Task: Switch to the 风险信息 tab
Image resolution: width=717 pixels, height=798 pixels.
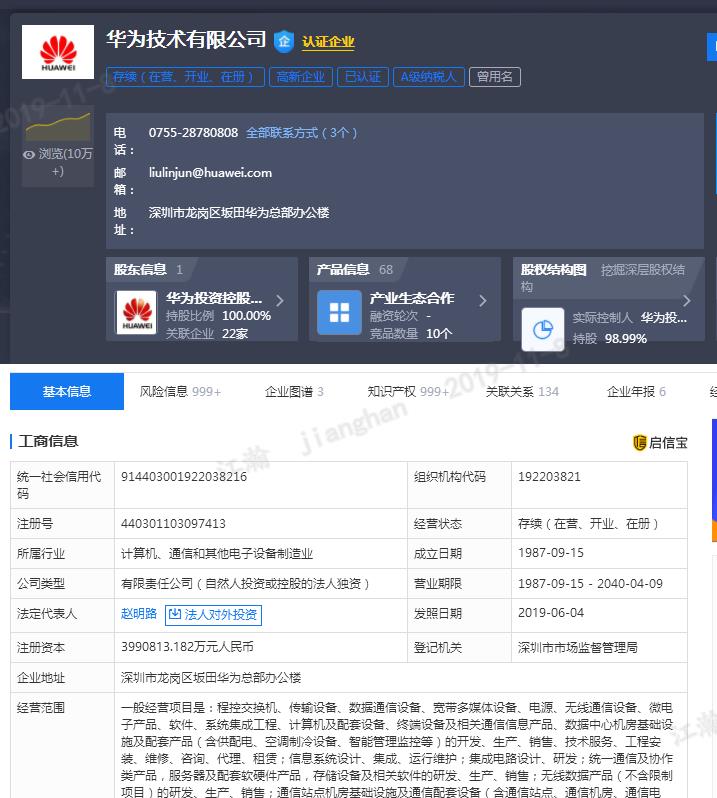Action: (x=180, y=392)
